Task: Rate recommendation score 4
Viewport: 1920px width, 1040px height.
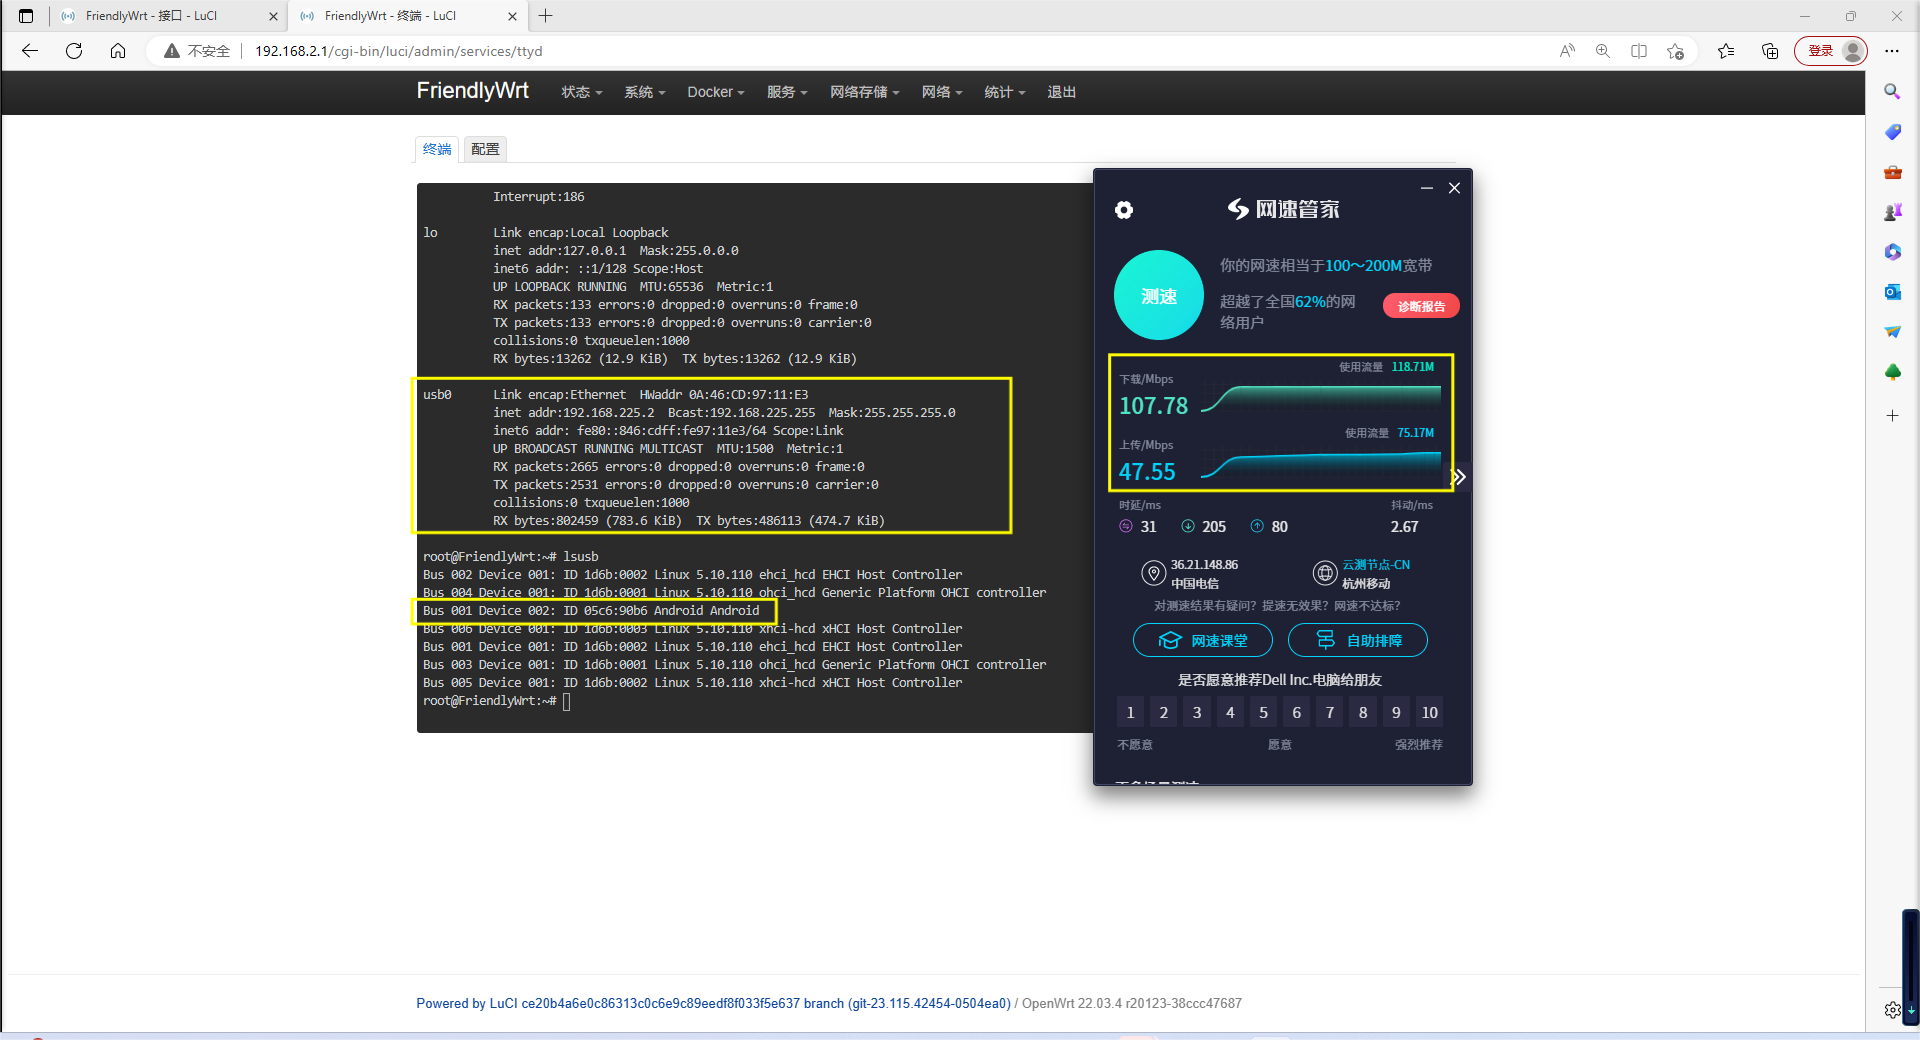Action: (x=1230, y=712)
